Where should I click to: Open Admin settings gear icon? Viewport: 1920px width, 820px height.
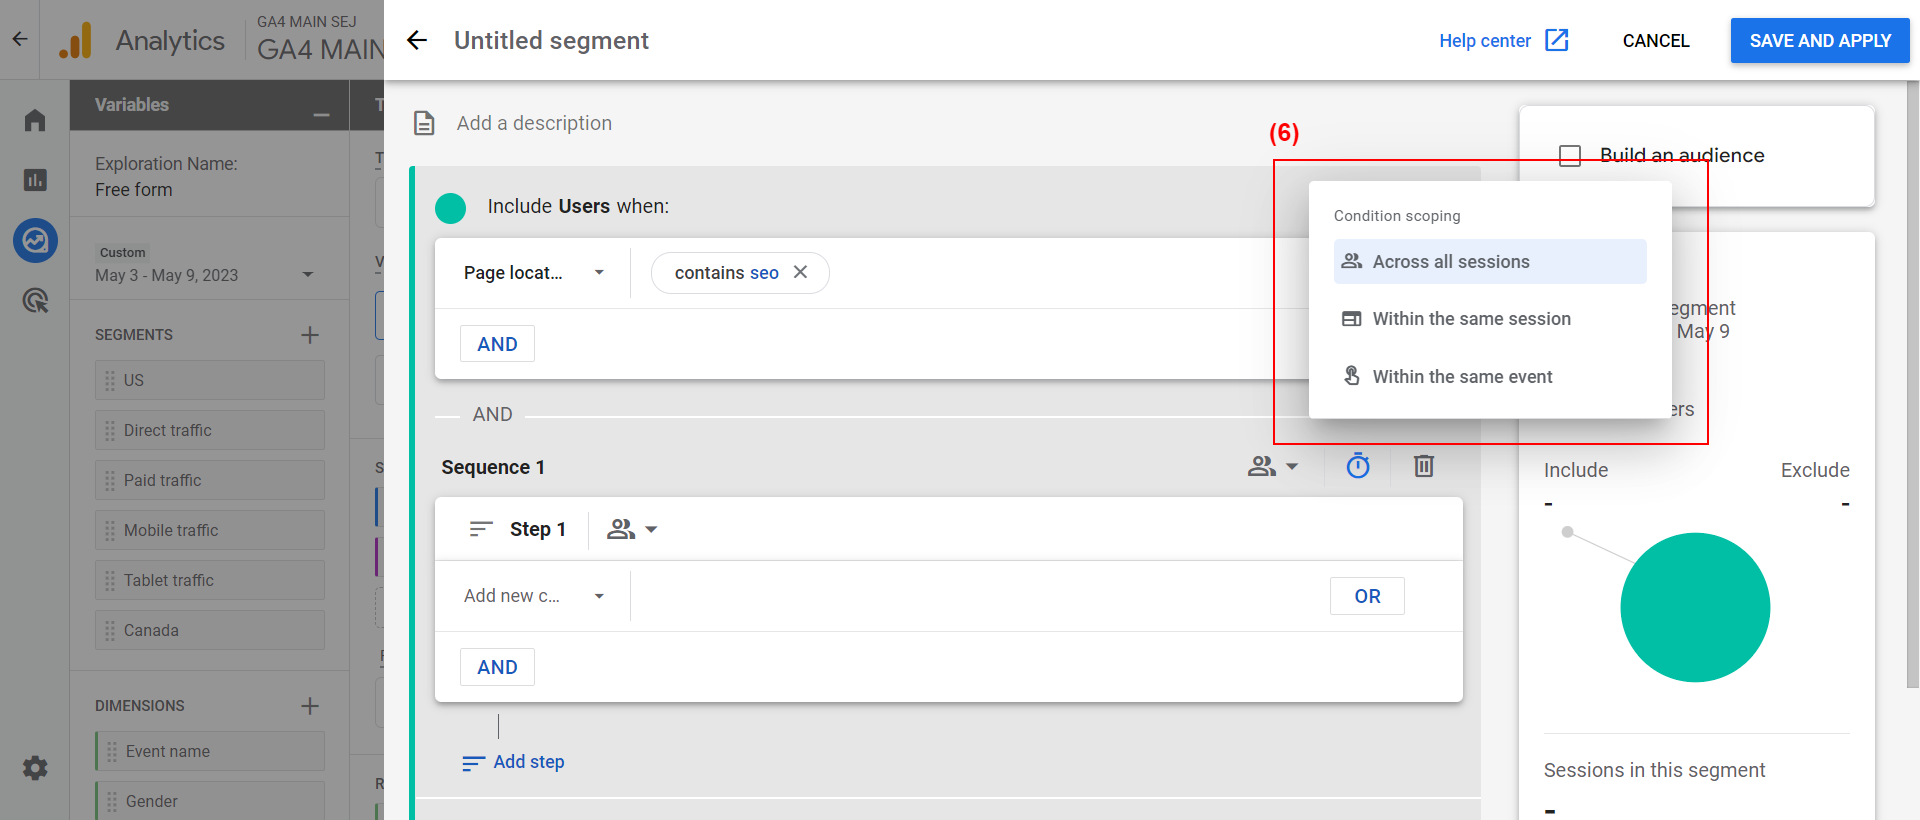click(35, 768)
